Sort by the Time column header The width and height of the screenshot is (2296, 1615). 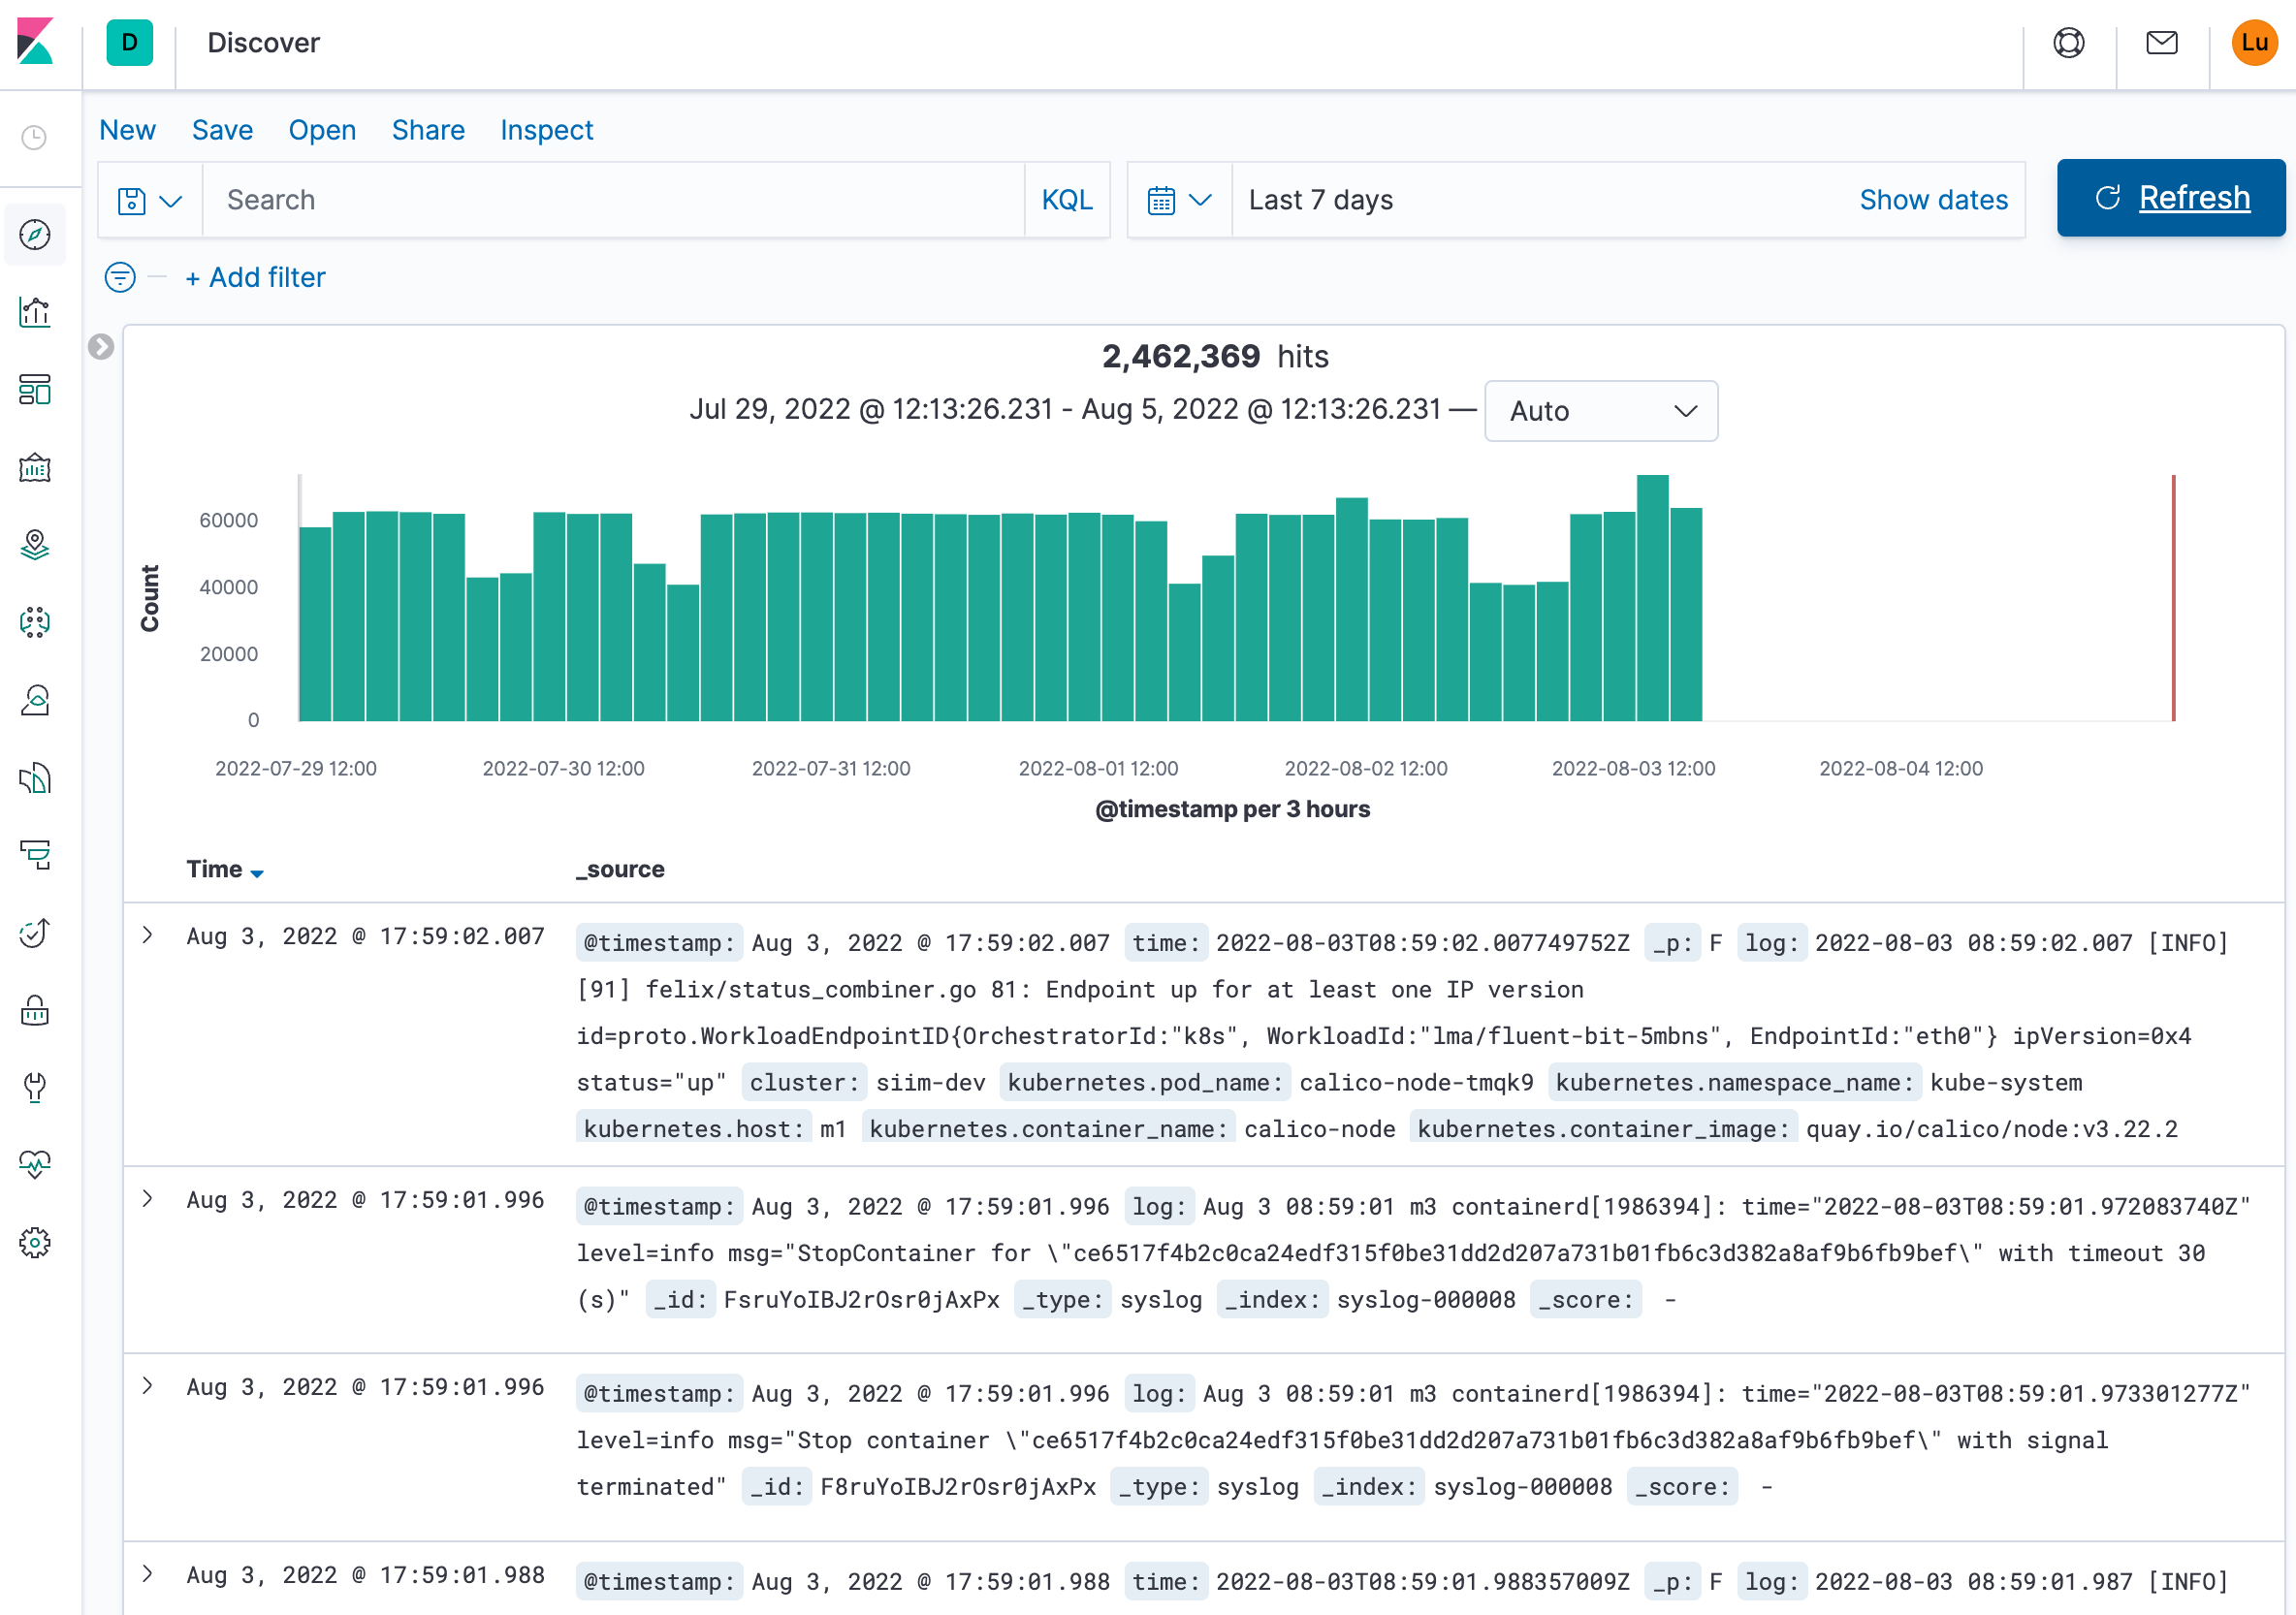[x=224, y=869]
